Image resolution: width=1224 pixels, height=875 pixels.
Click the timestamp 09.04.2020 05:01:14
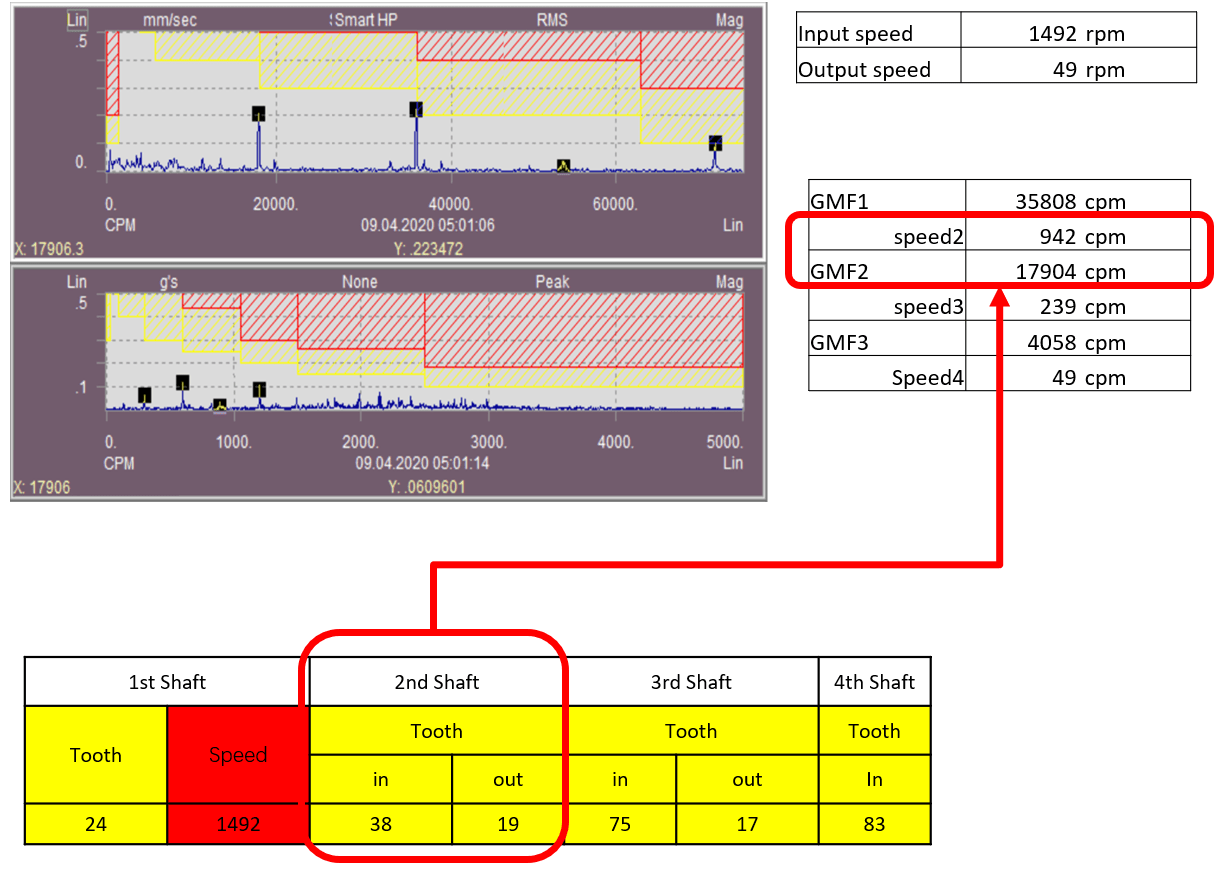[422, 464]
